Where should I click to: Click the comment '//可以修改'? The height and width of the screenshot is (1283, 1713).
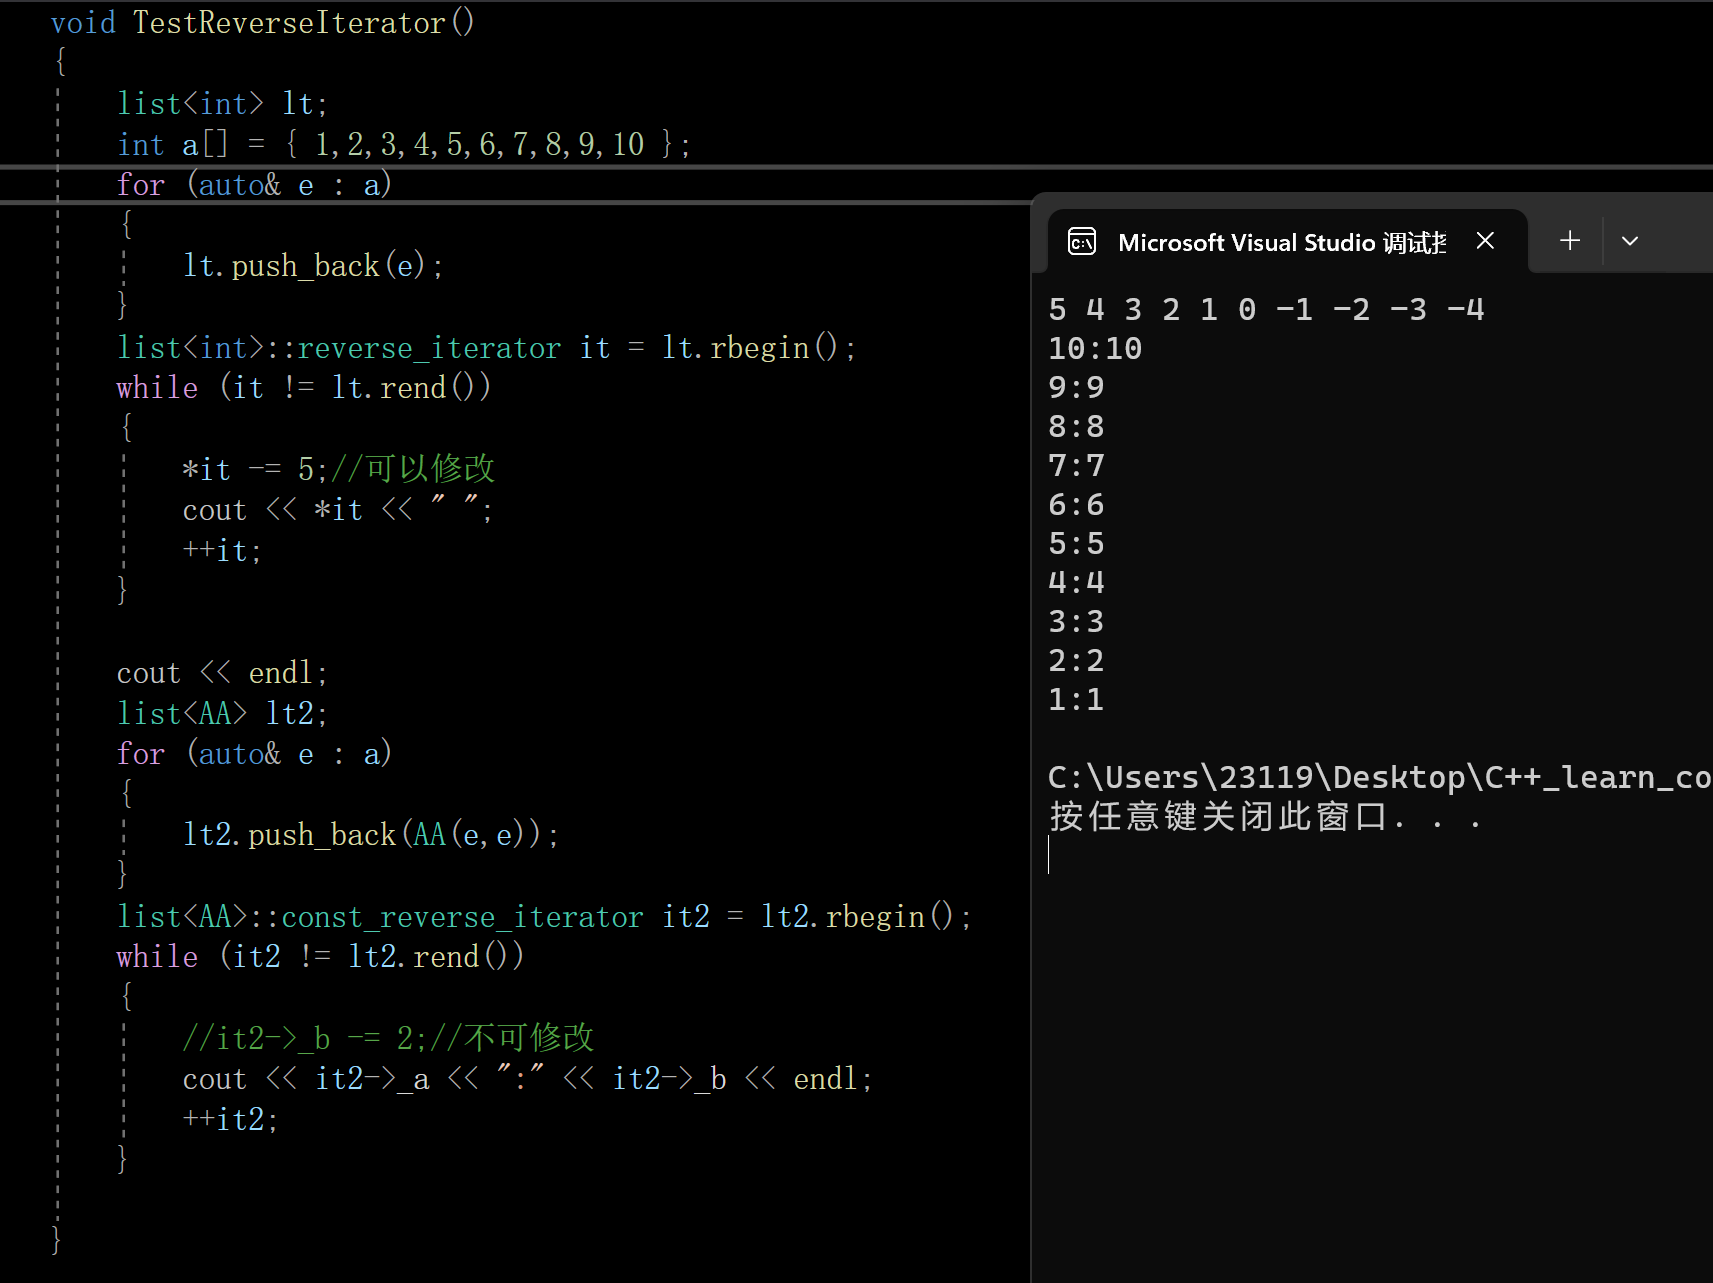click(412, 469)
